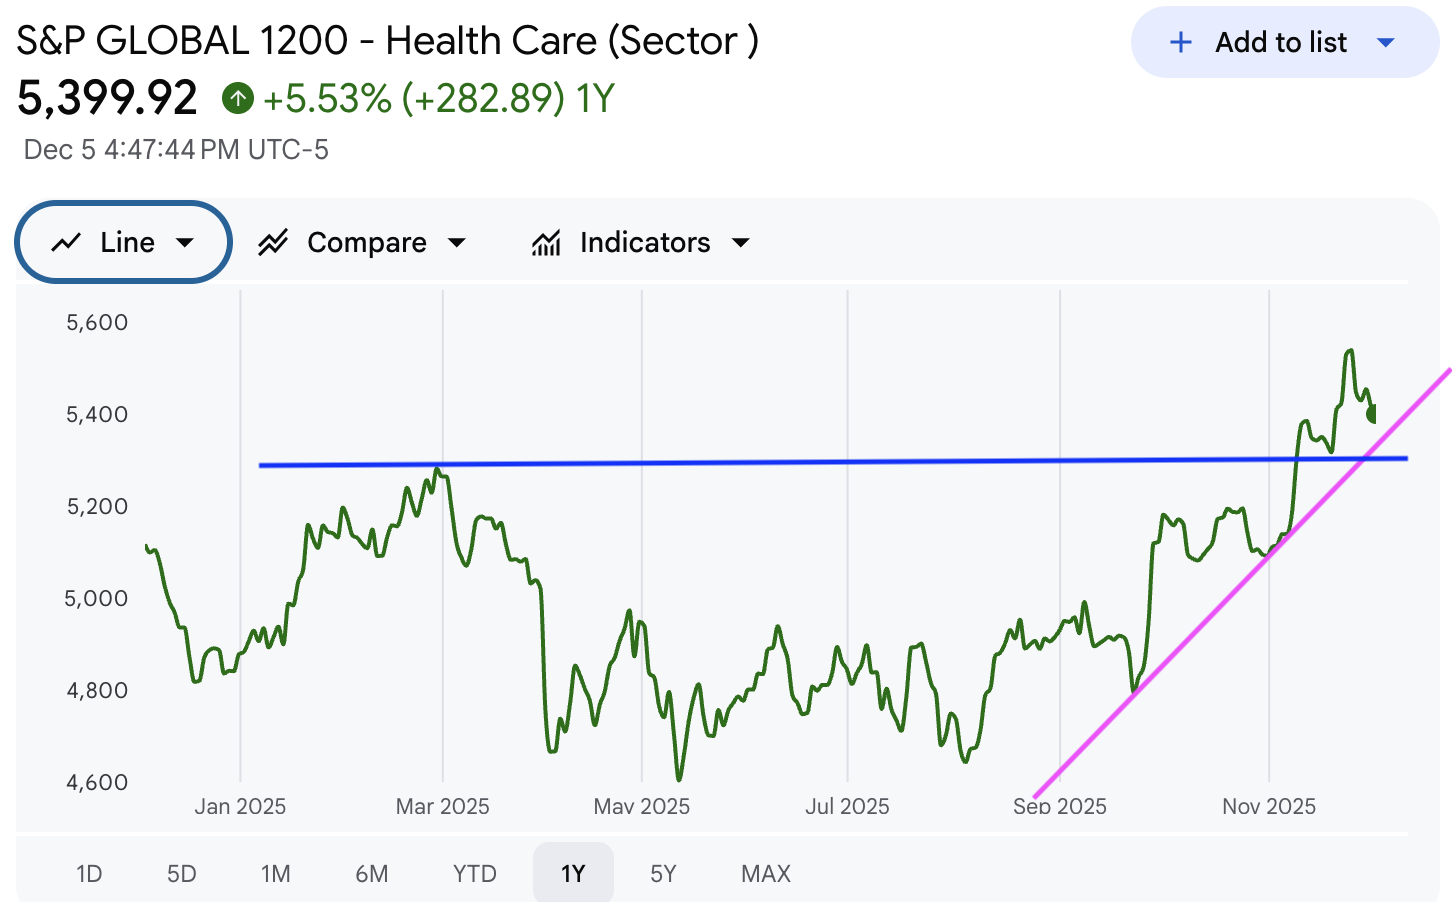Screen dimensions: 1452x902
Task: Click the current price dot on chart
Action: (x=1372, y=413)
